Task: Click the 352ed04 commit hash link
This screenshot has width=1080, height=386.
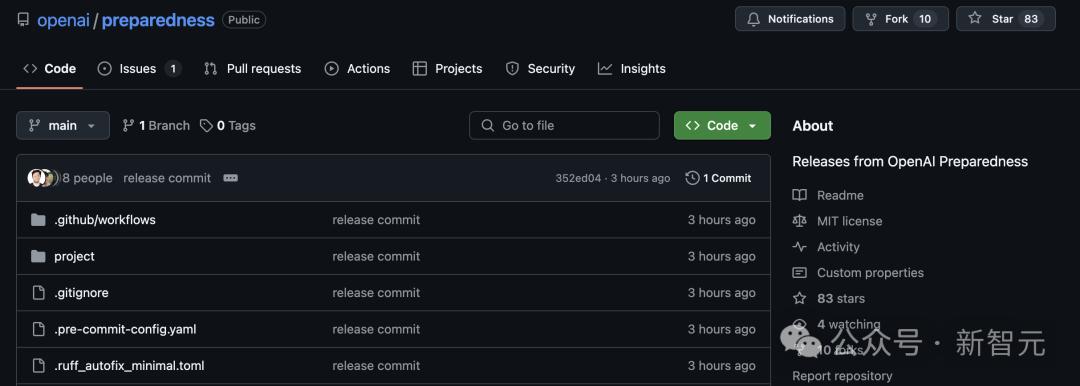Action: (x=577, y=179)
